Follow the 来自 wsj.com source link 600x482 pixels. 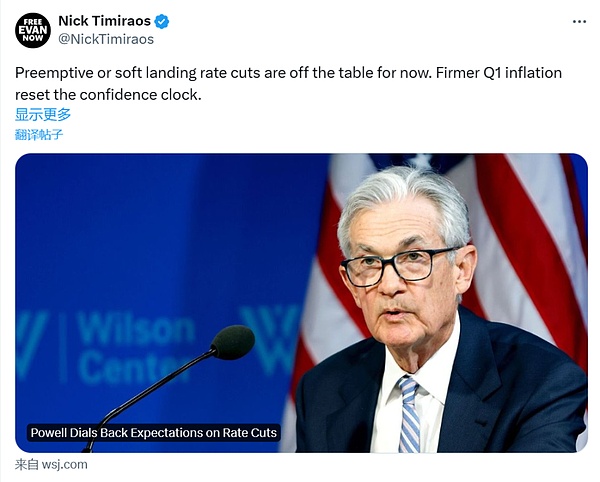coord(51,464)
